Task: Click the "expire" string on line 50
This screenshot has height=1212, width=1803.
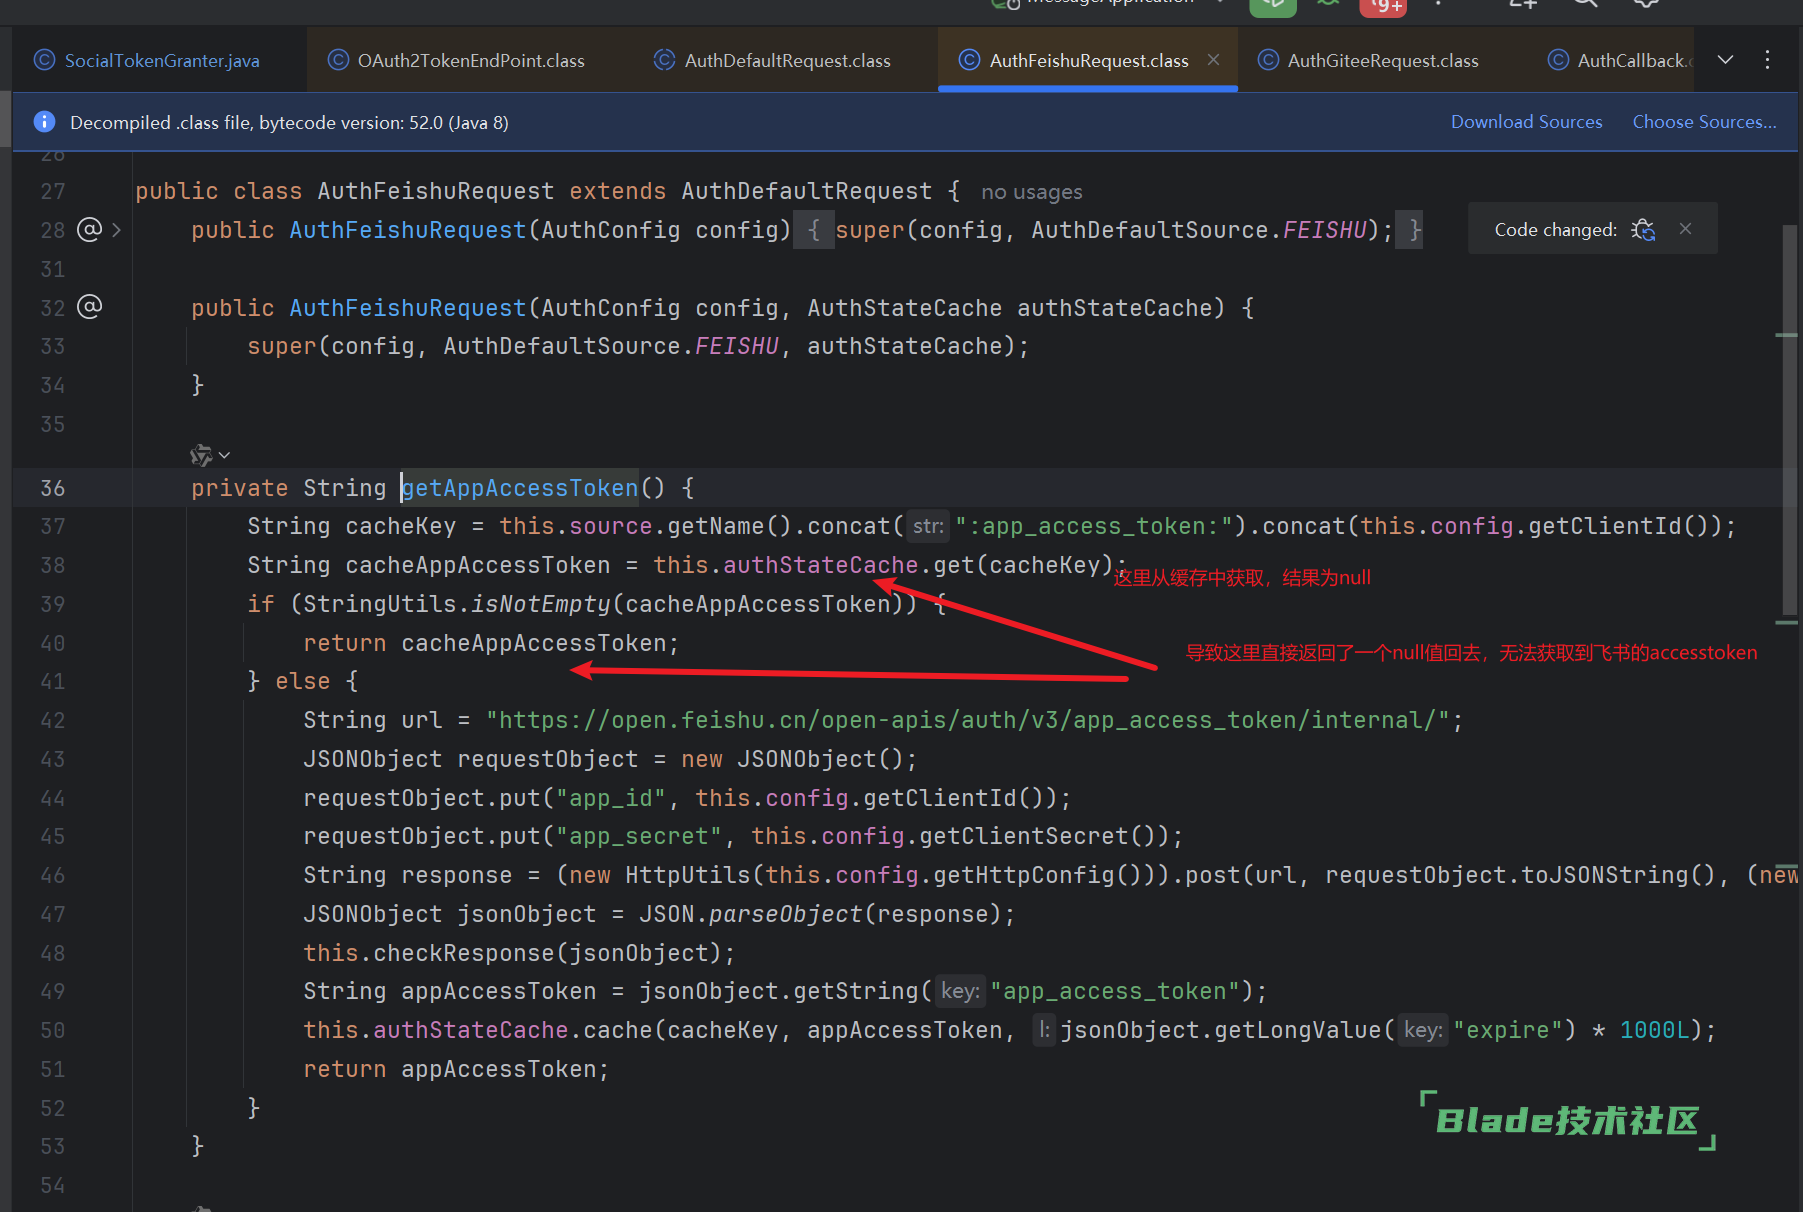Action: 1507,1030
